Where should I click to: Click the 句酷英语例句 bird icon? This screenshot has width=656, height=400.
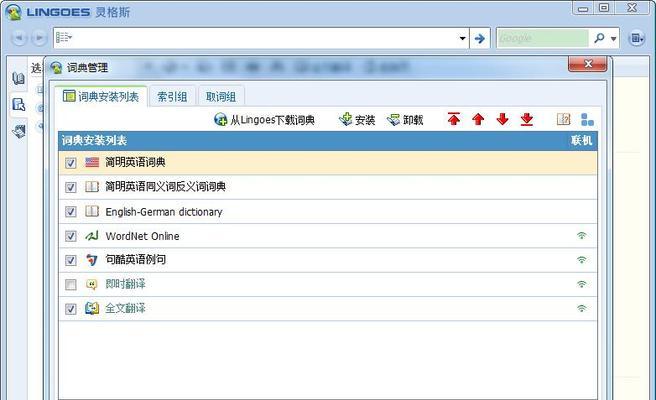(92, 260)
